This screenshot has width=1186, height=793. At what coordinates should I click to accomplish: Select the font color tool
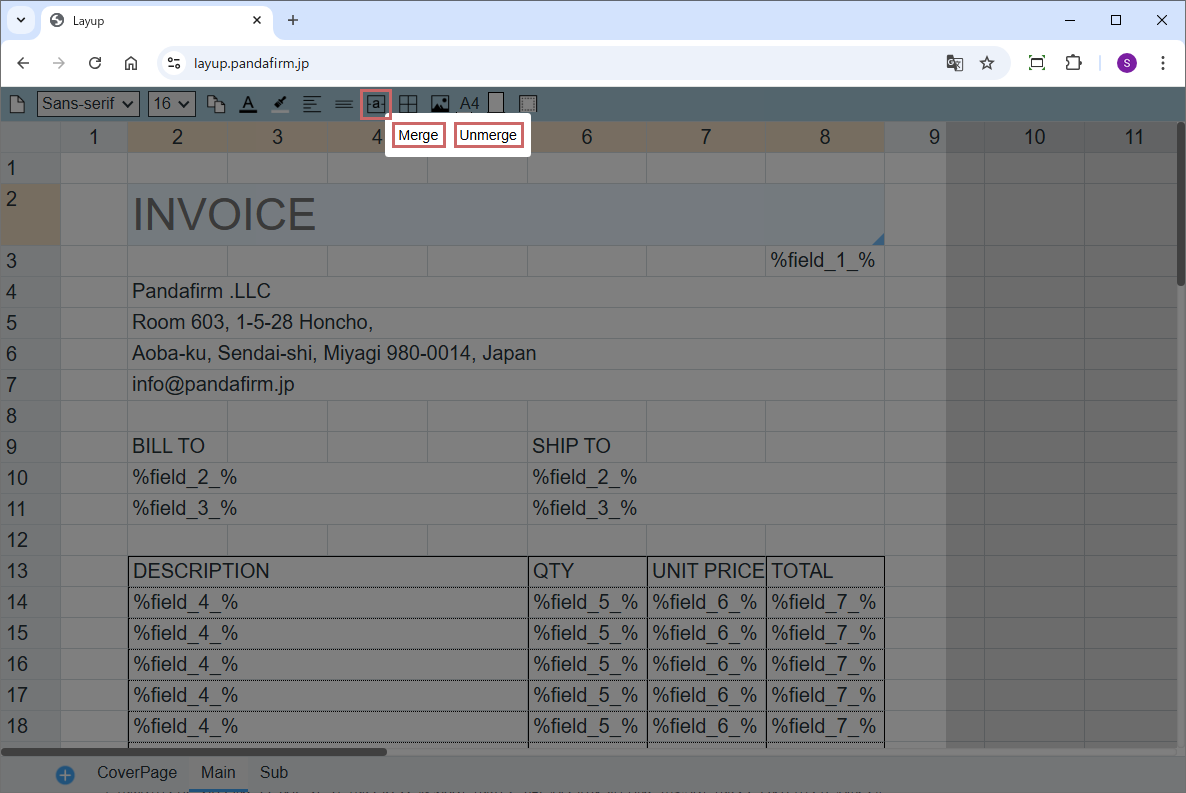pyautogui.click(x=248, y=104)
